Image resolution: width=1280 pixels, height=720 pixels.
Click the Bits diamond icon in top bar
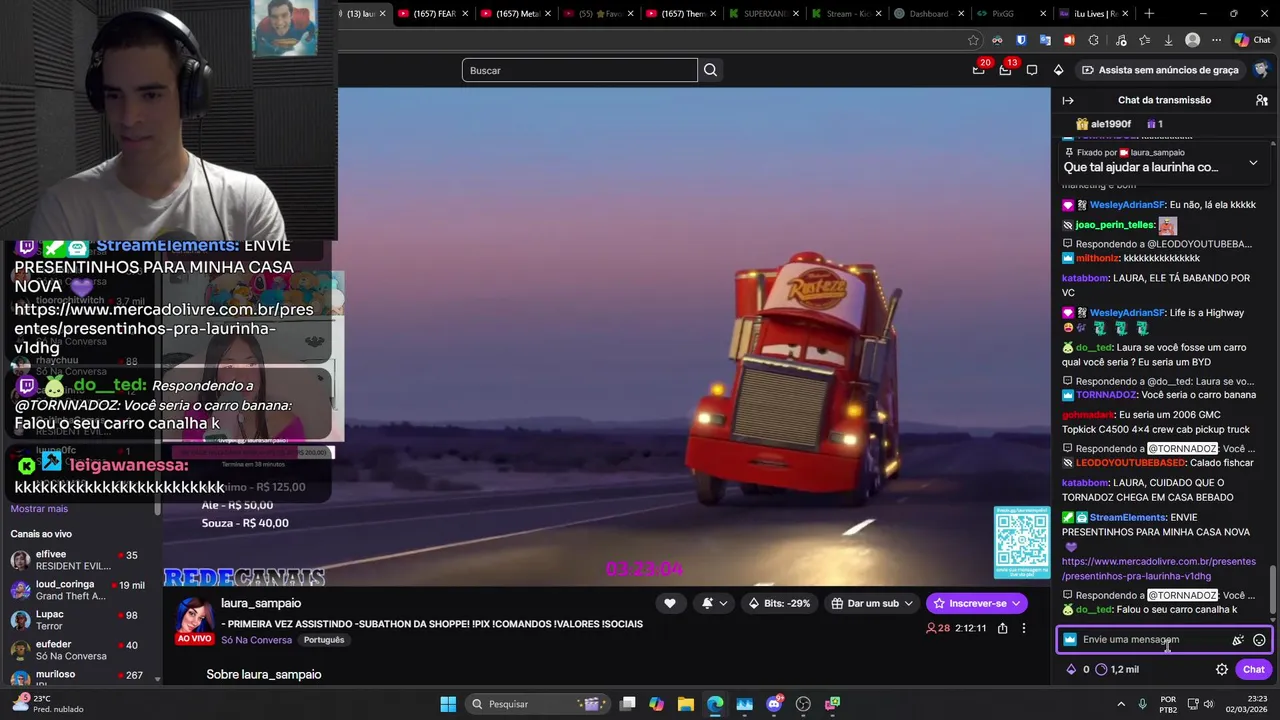coord(1058,70)
